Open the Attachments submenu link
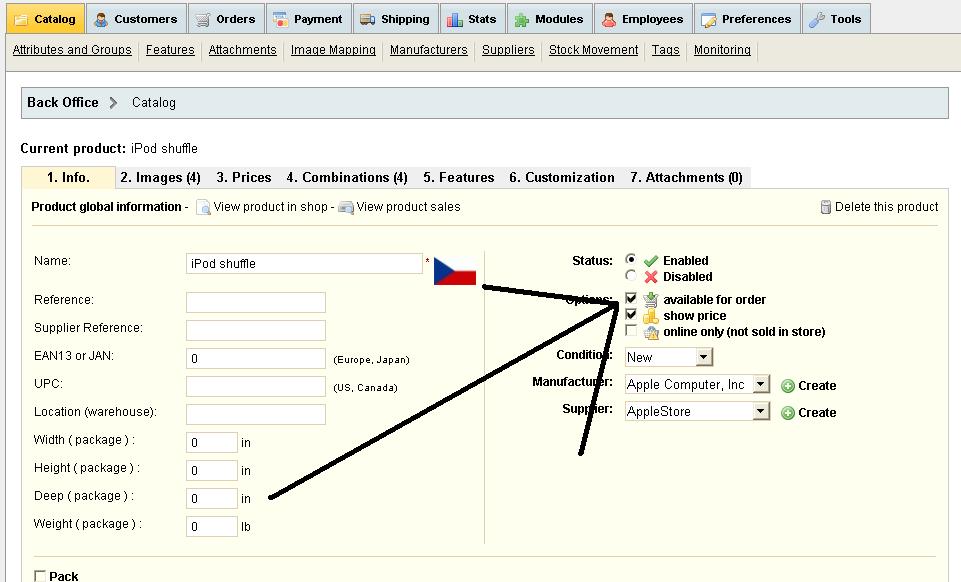The height and width of the screenshot is (582, 961). point(243,50)
